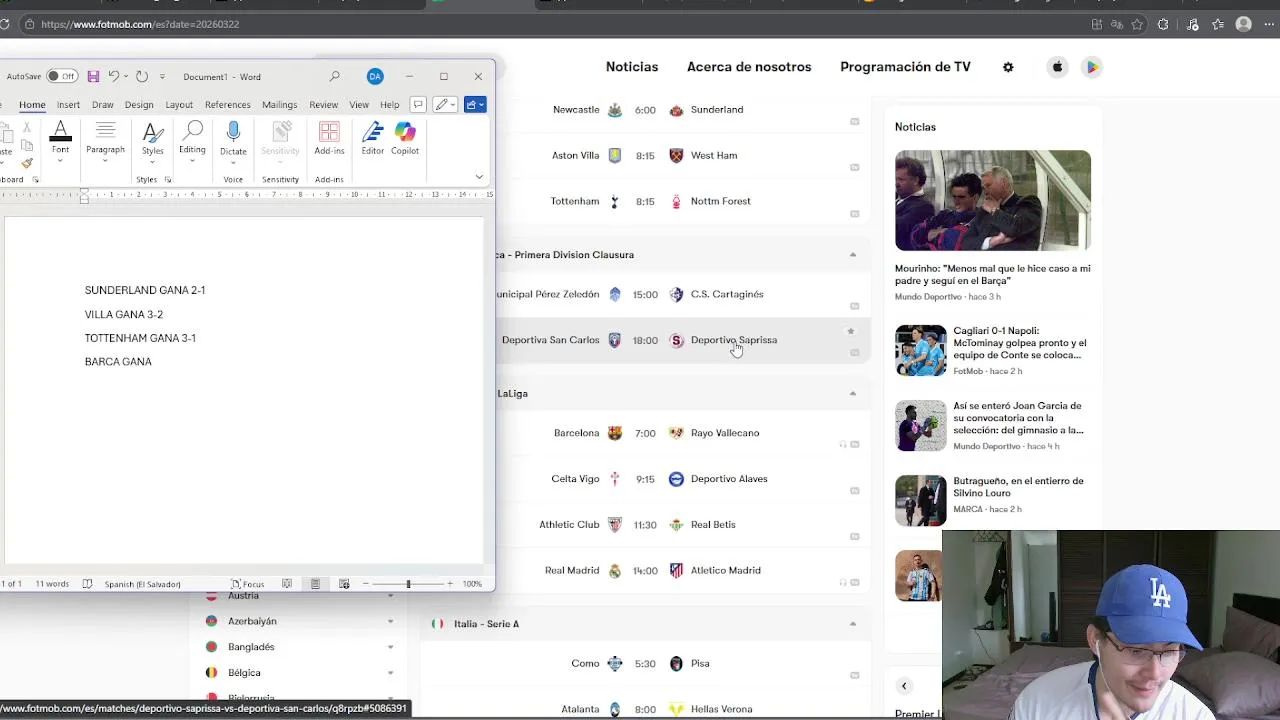Open Noticias in FotMob header

(x=632, y=67)
